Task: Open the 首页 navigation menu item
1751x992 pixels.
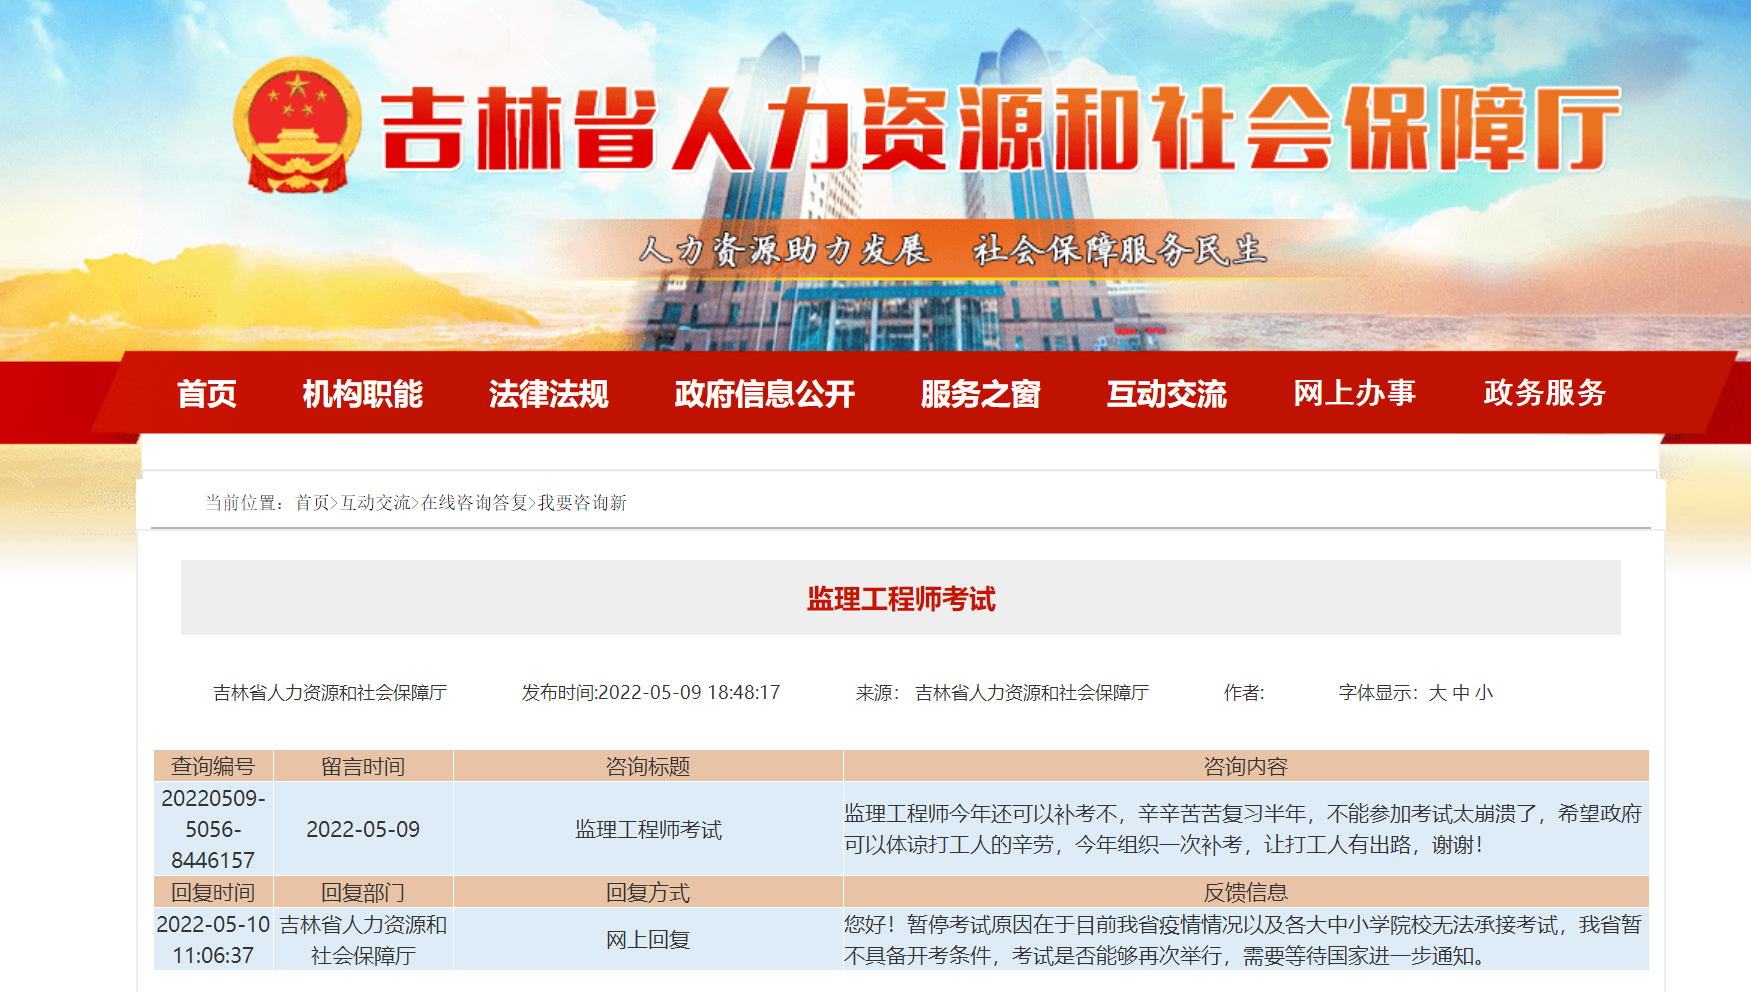Action: click(207, 394)
